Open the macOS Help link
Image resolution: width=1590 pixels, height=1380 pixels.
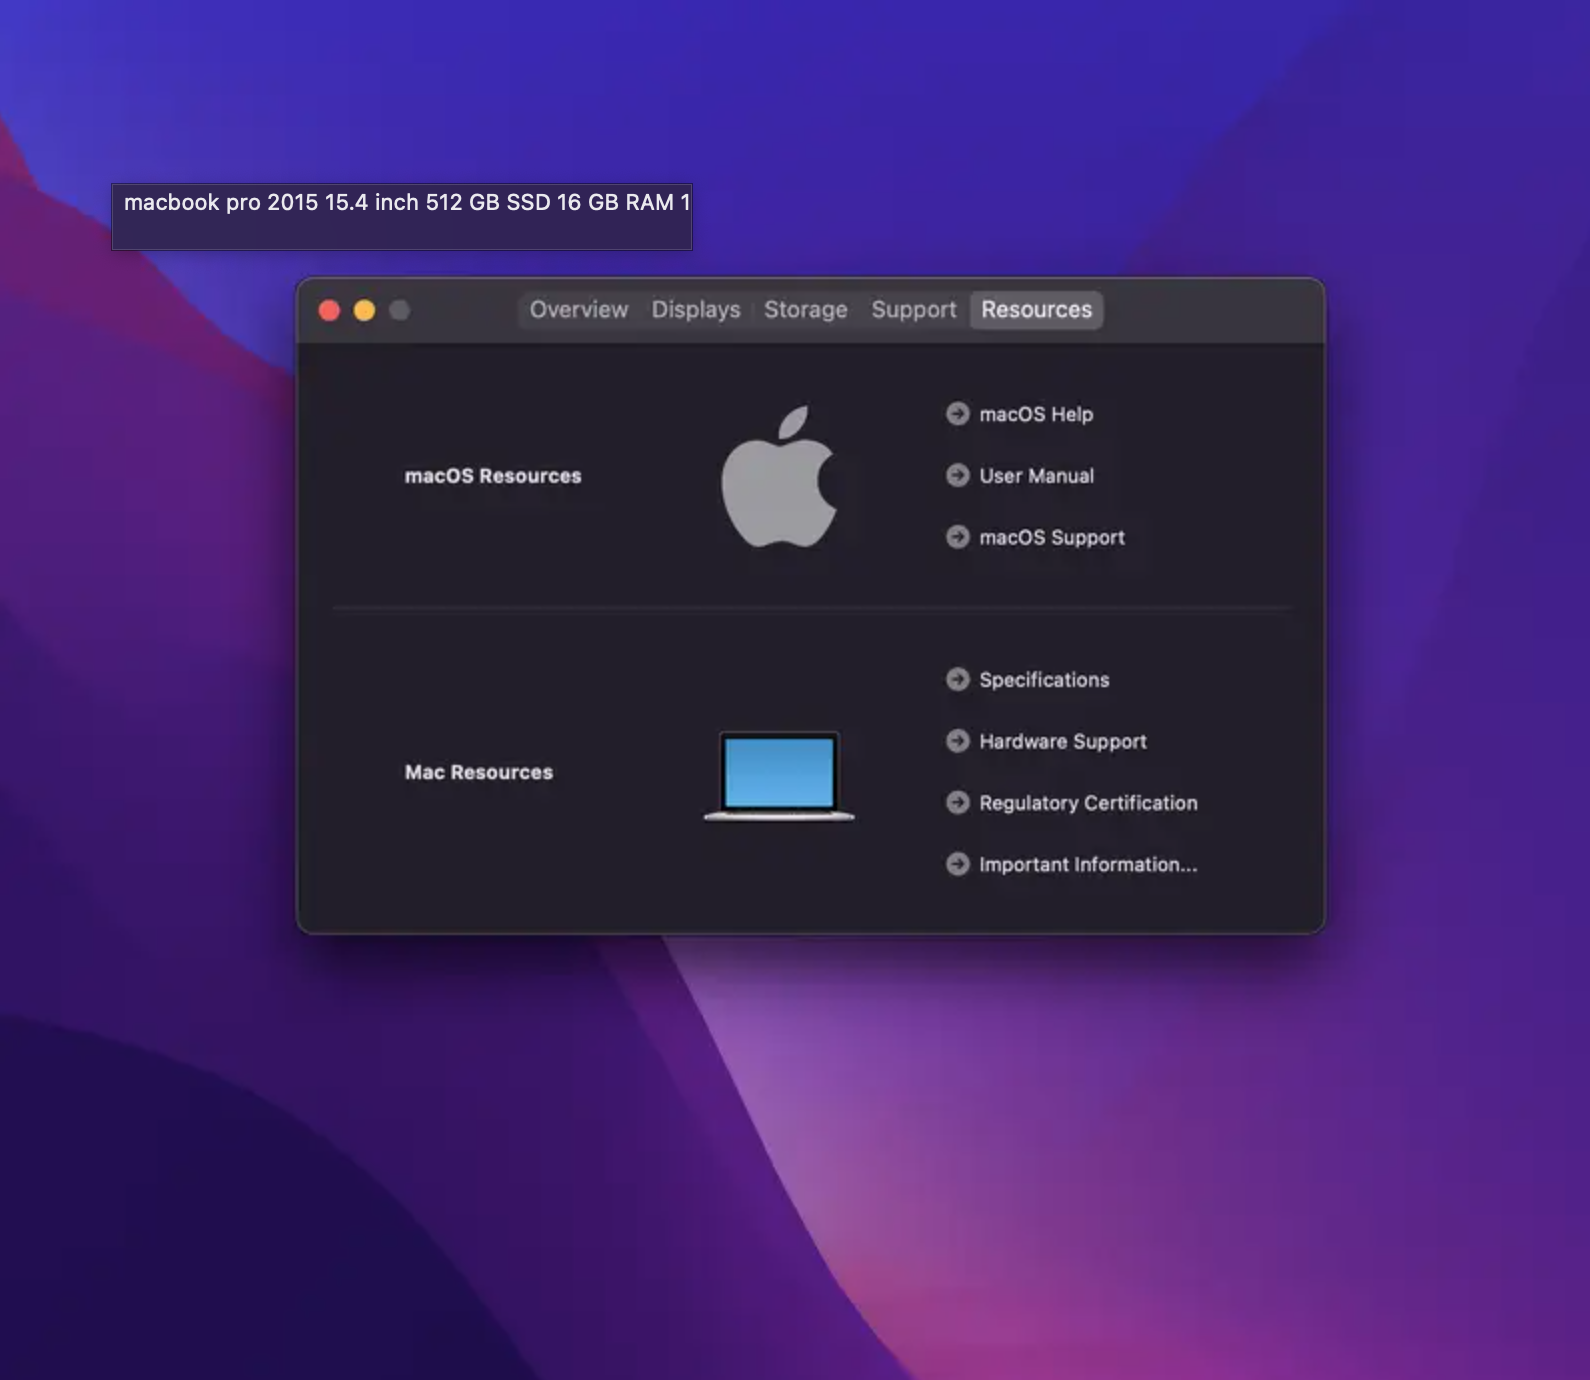click(1036, 414)
